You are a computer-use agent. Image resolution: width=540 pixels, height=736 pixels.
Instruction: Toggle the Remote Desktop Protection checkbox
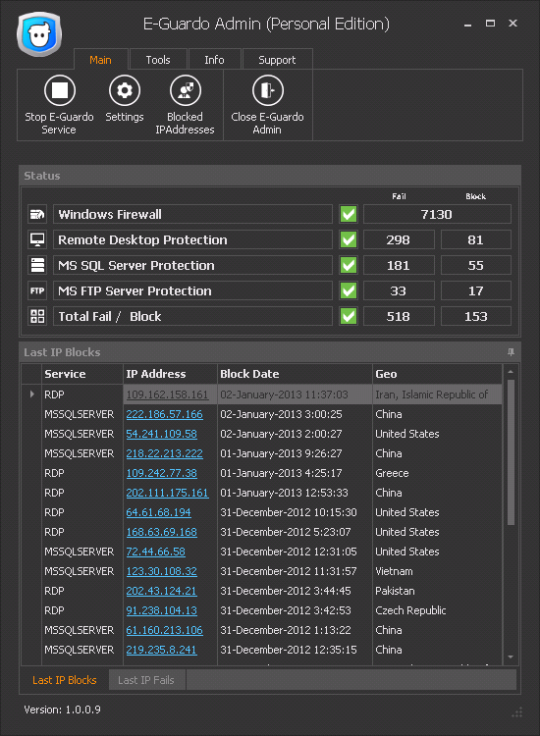pos(348,240)
